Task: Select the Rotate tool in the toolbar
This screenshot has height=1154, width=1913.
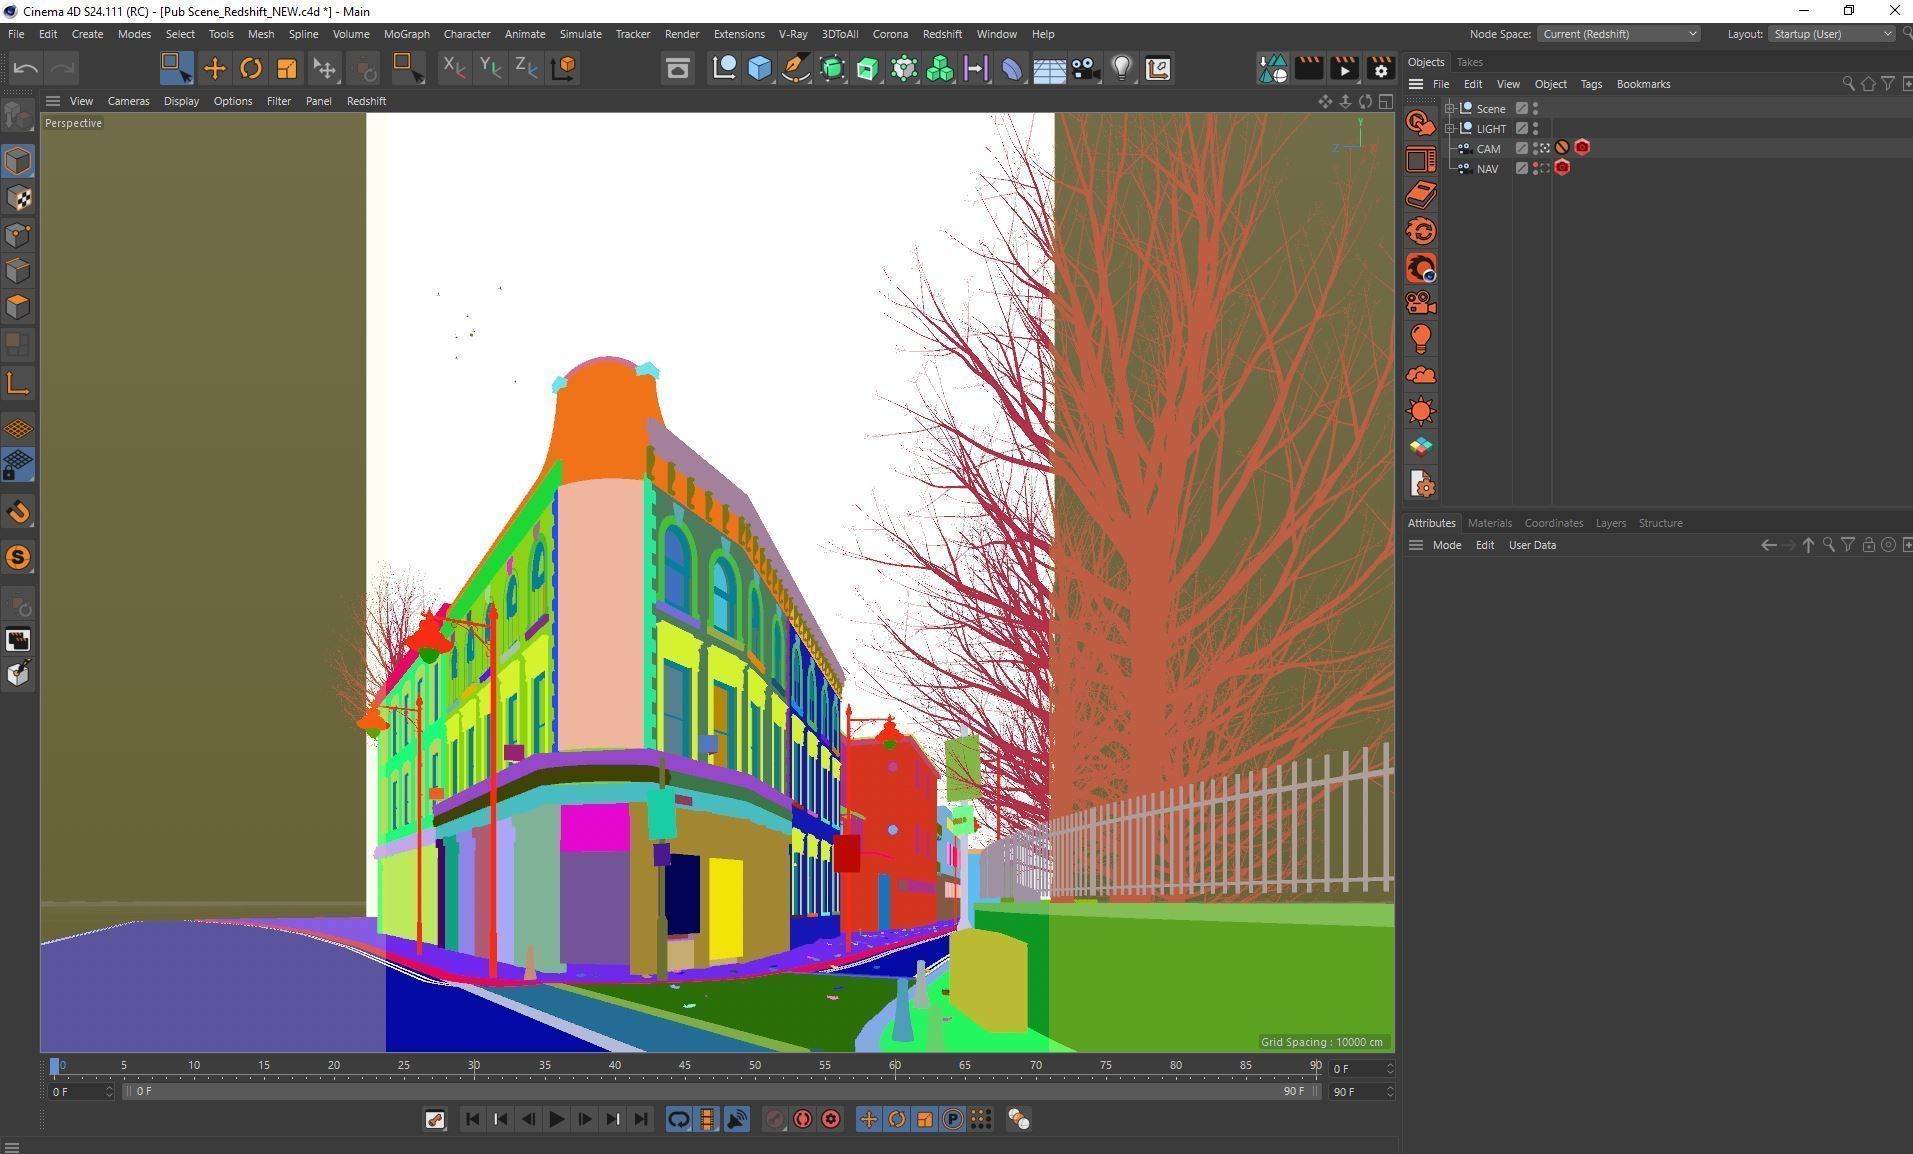Action: [x=251, y=68]
